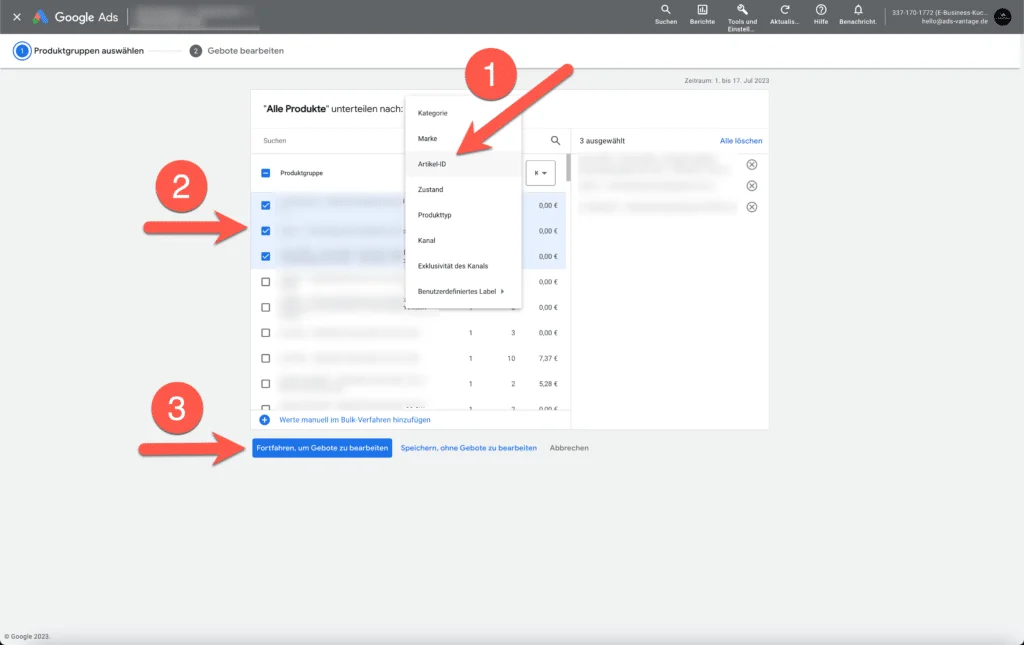Check the row with cost 5,28 €

pos(265,383)
